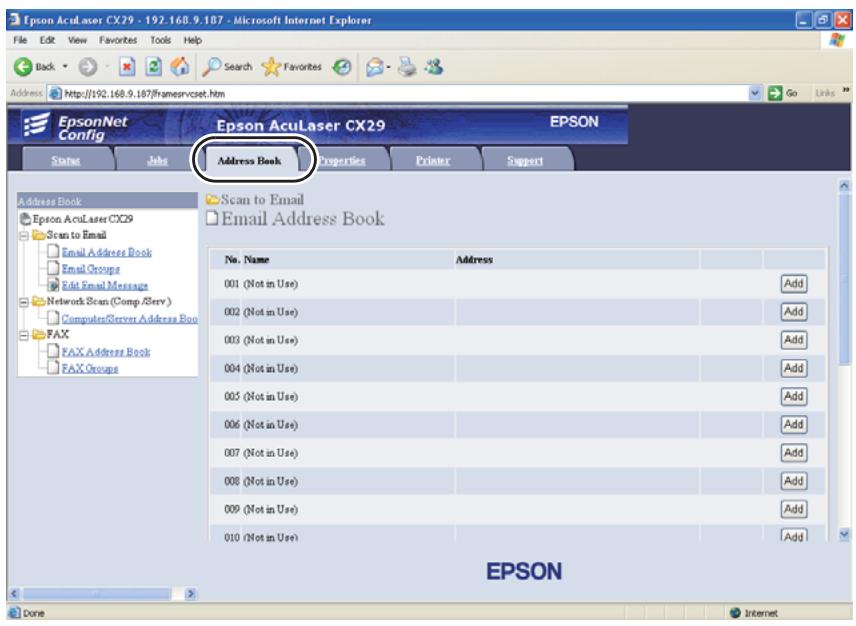Switch to the Support tab
This screenshot has width=856, height=626.
[525, 160]
